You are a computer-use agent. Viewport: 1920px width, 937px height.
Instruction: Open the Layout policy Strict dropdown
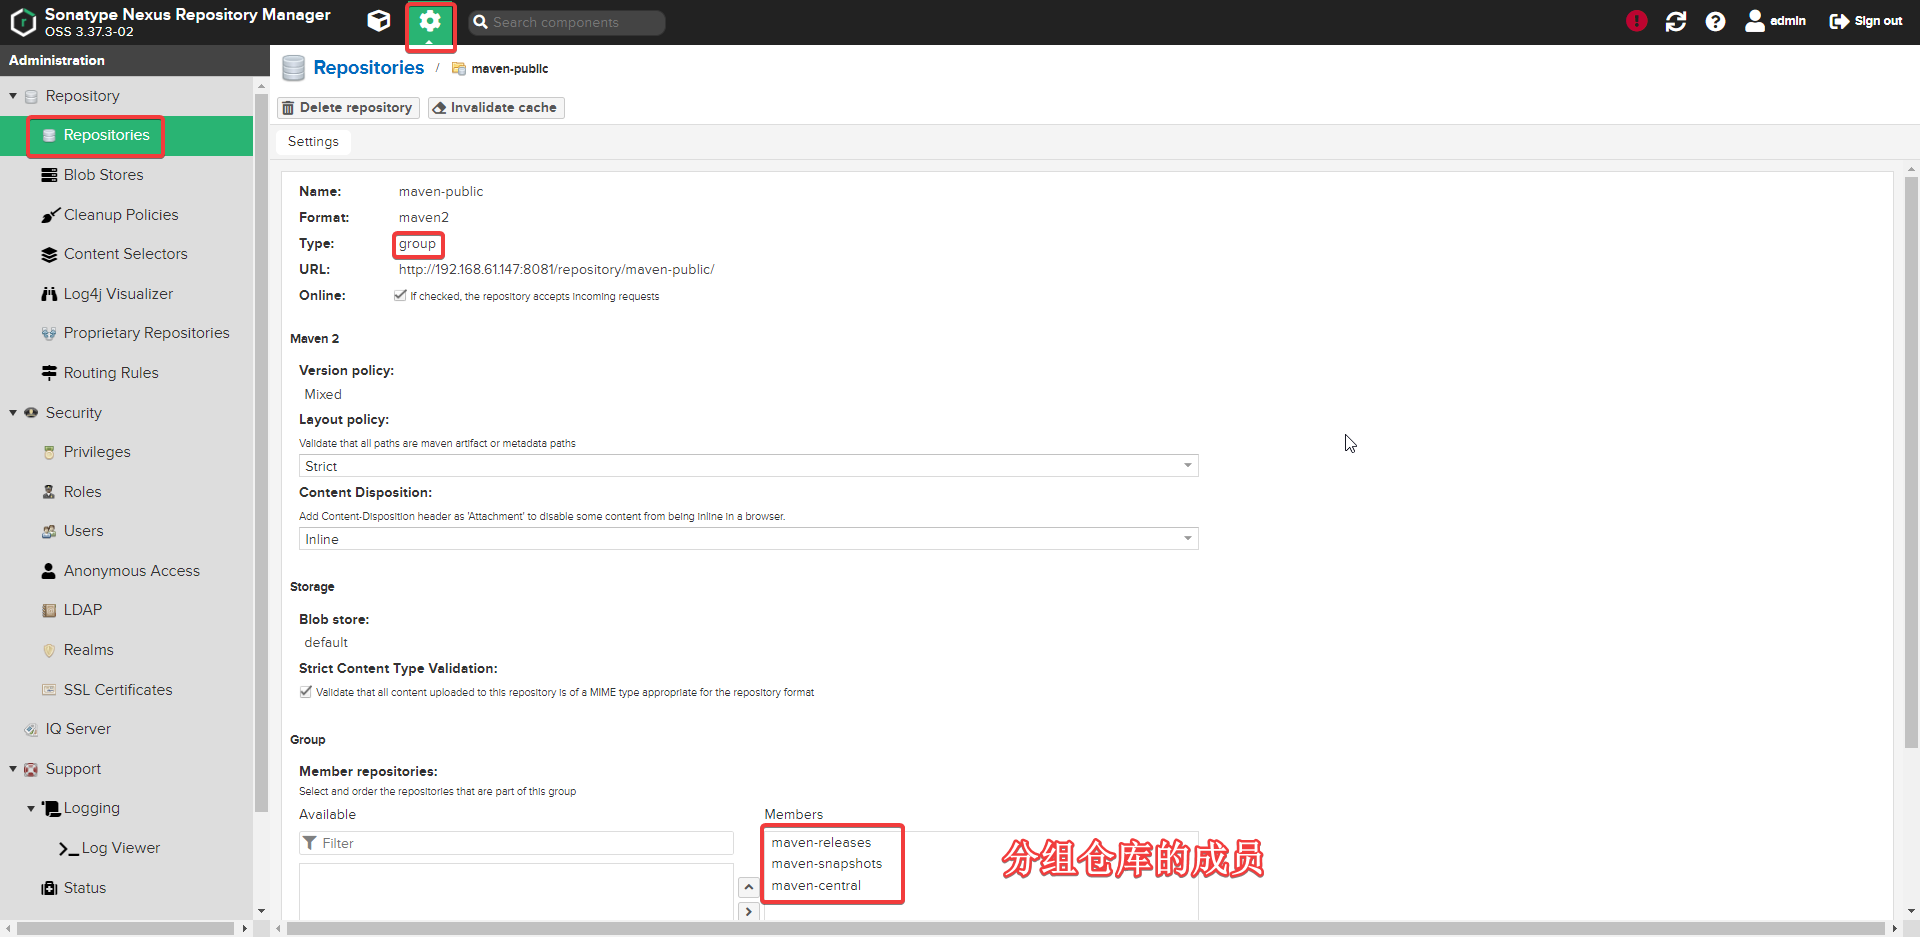tap(748, 466)
